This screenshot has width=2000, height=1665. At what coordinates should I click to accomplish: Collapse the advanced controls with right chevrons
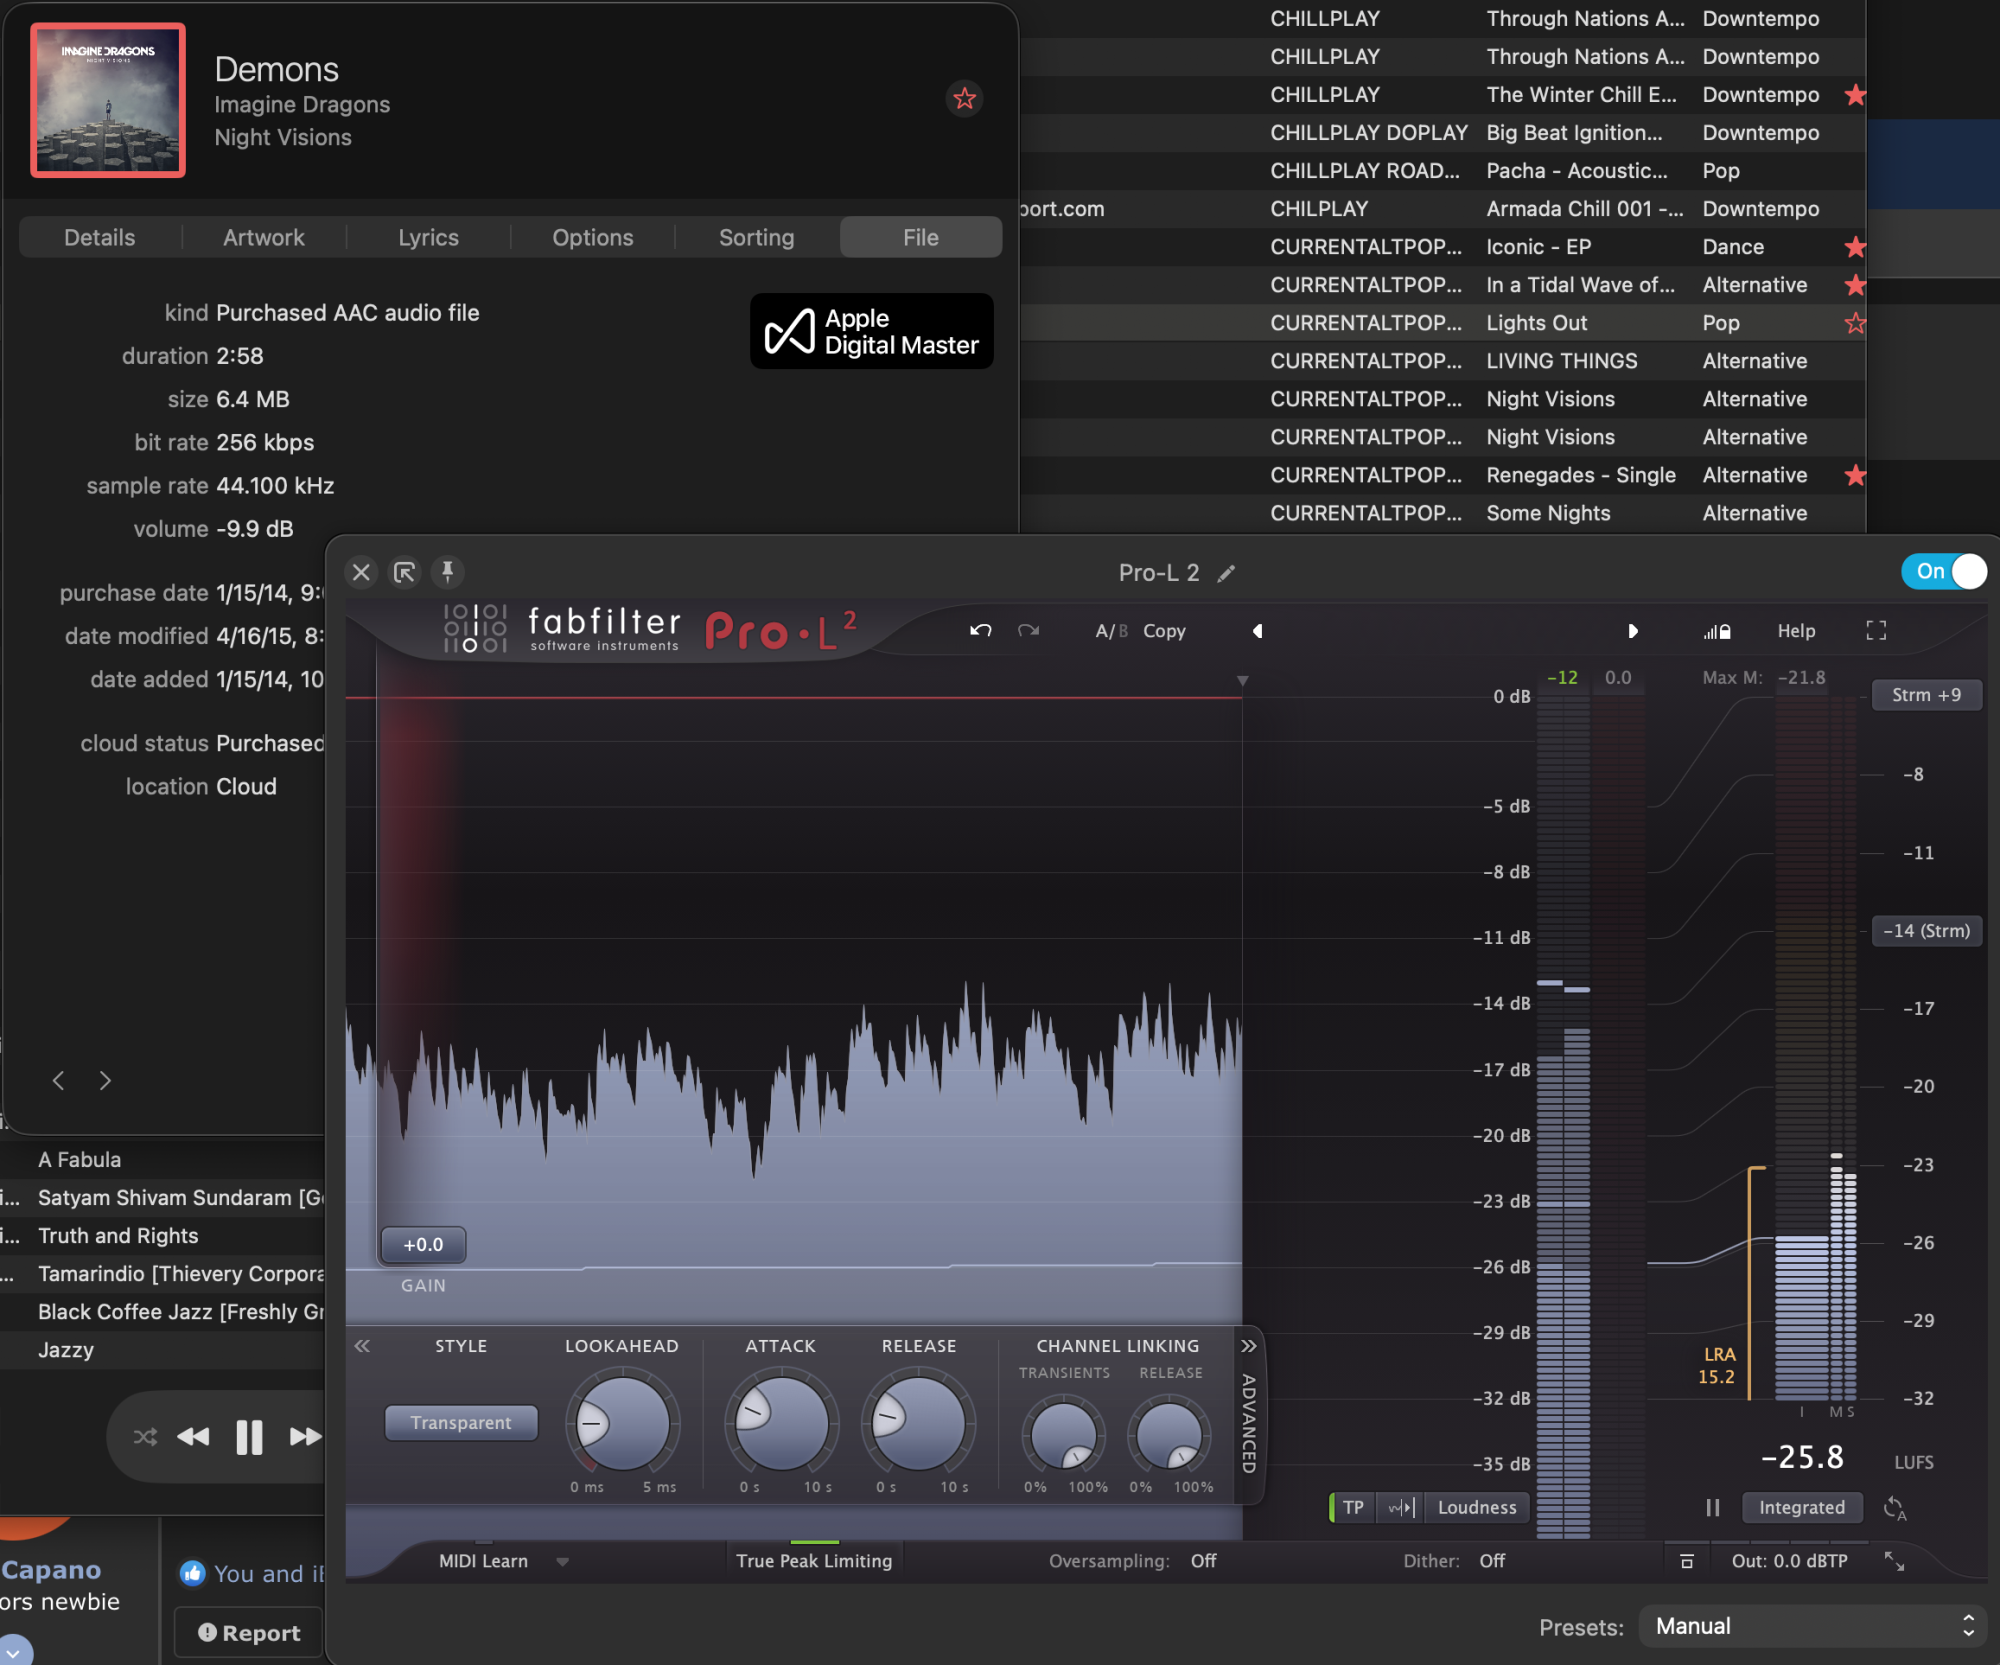tap(1248, 1346)
